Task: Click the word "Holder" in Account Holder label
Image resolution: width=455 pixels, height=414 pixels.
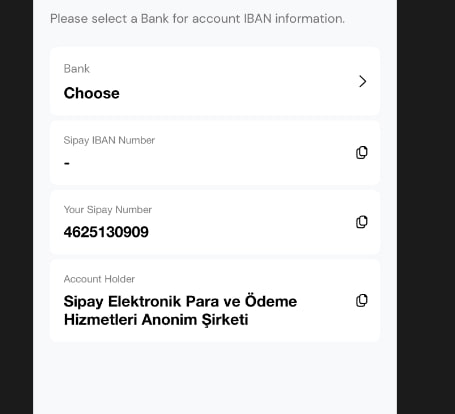Action: coord(119,279)
